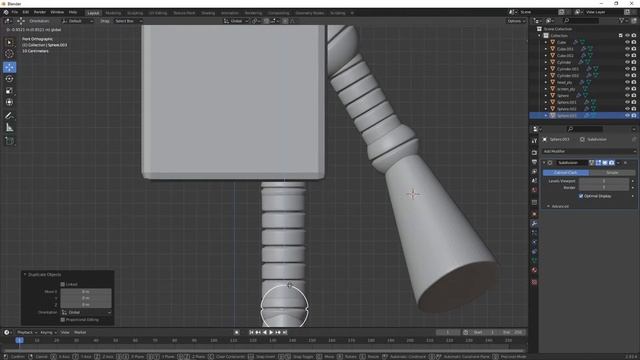Expand the Cube.002 tree item
This screenshot has width=640, height=360.
[546, 56]
